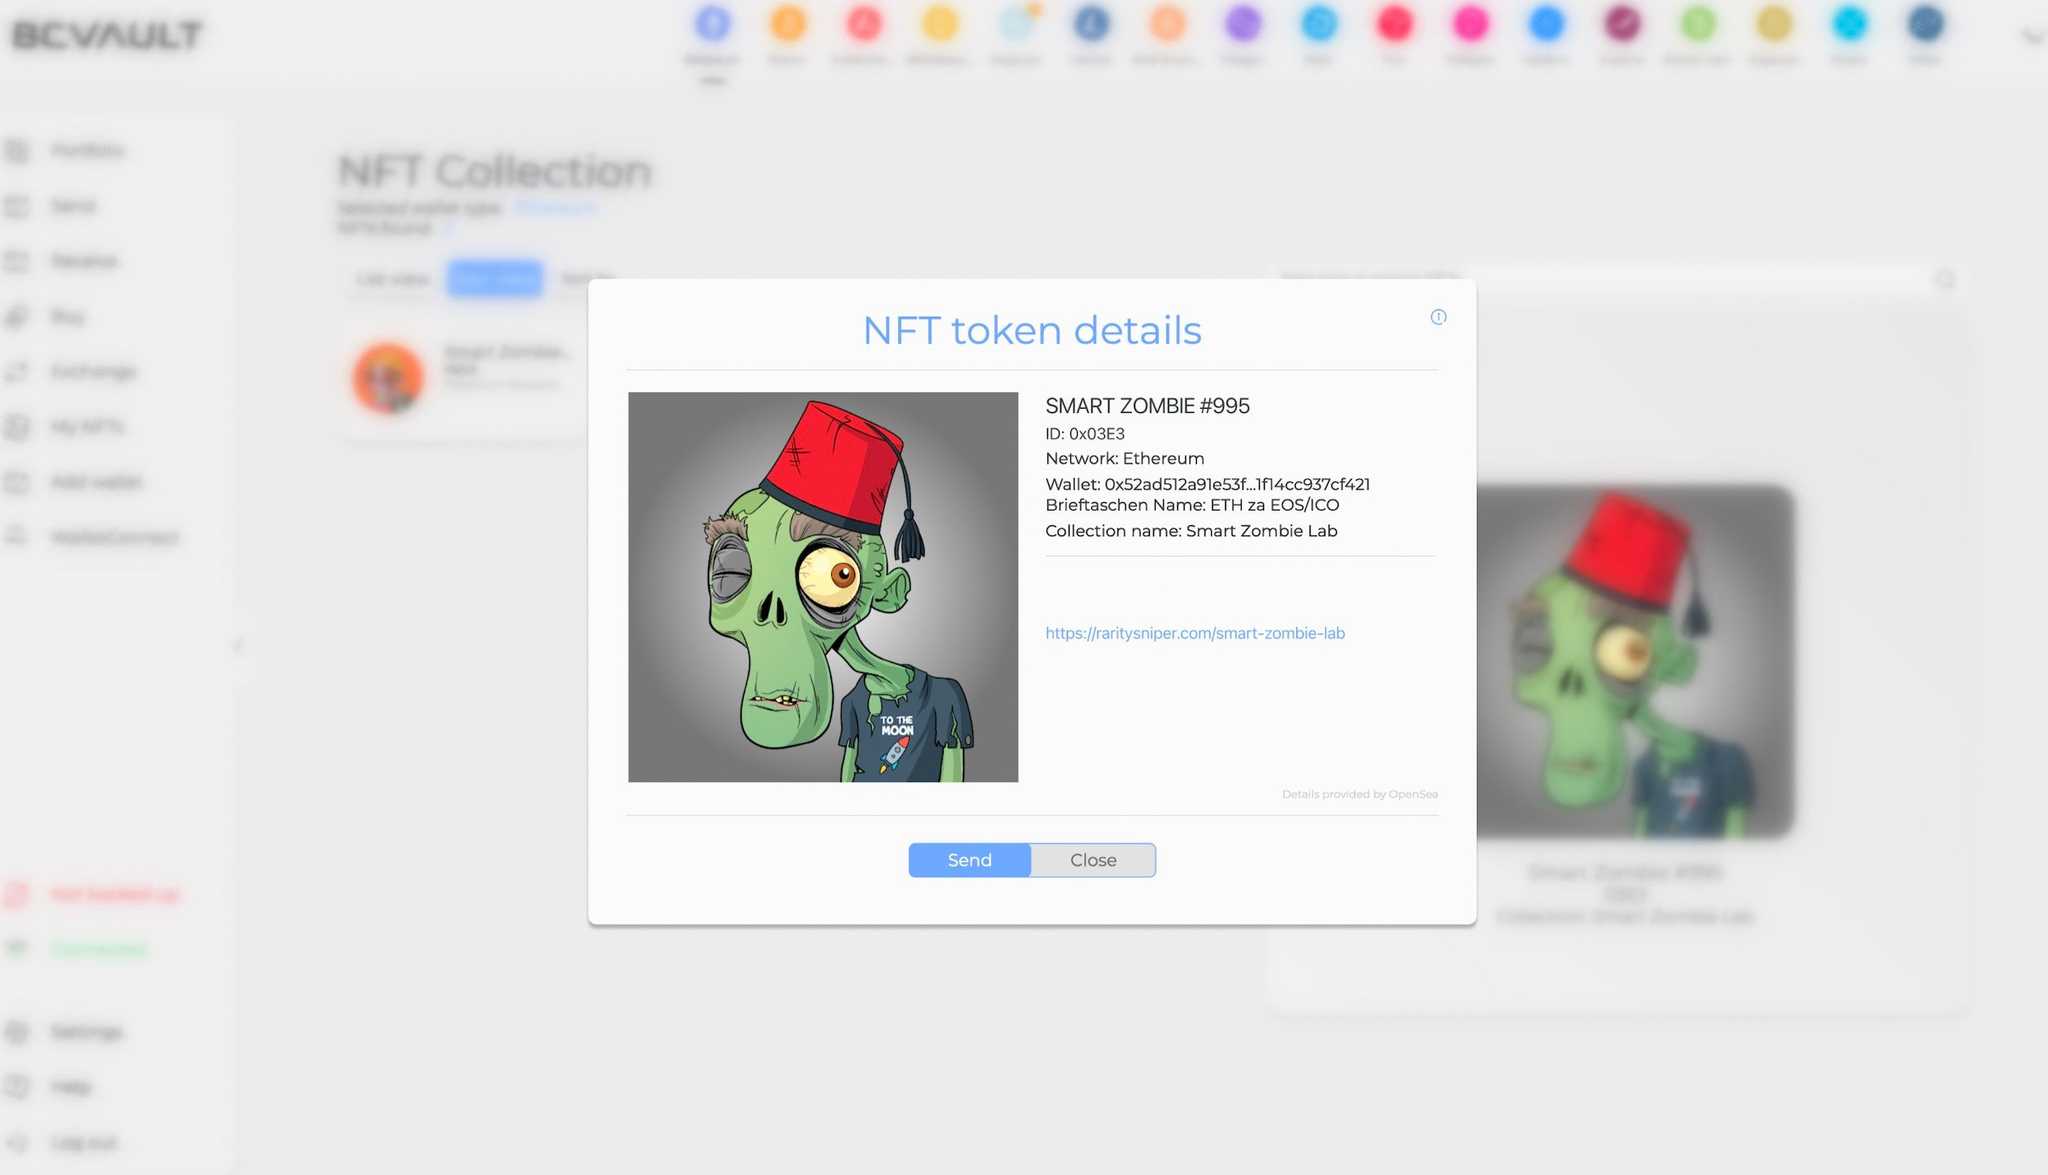The height and width of the screenshot is (1175, 2048).
Task: Click the Settings gear sidebar icon
Action: tap(17, 1032)
